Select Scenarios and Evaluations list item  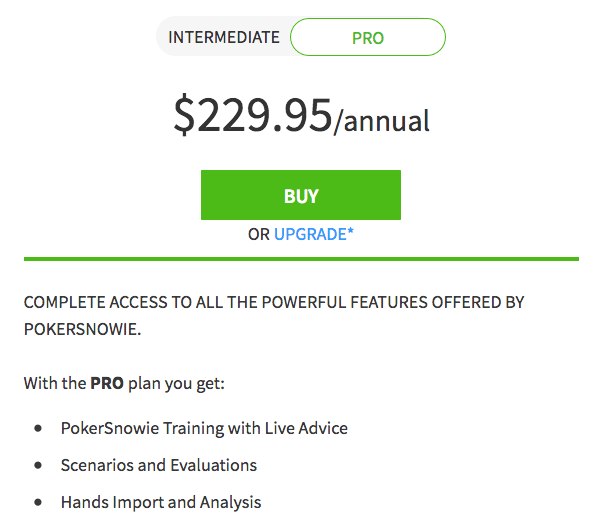(159, 465)
